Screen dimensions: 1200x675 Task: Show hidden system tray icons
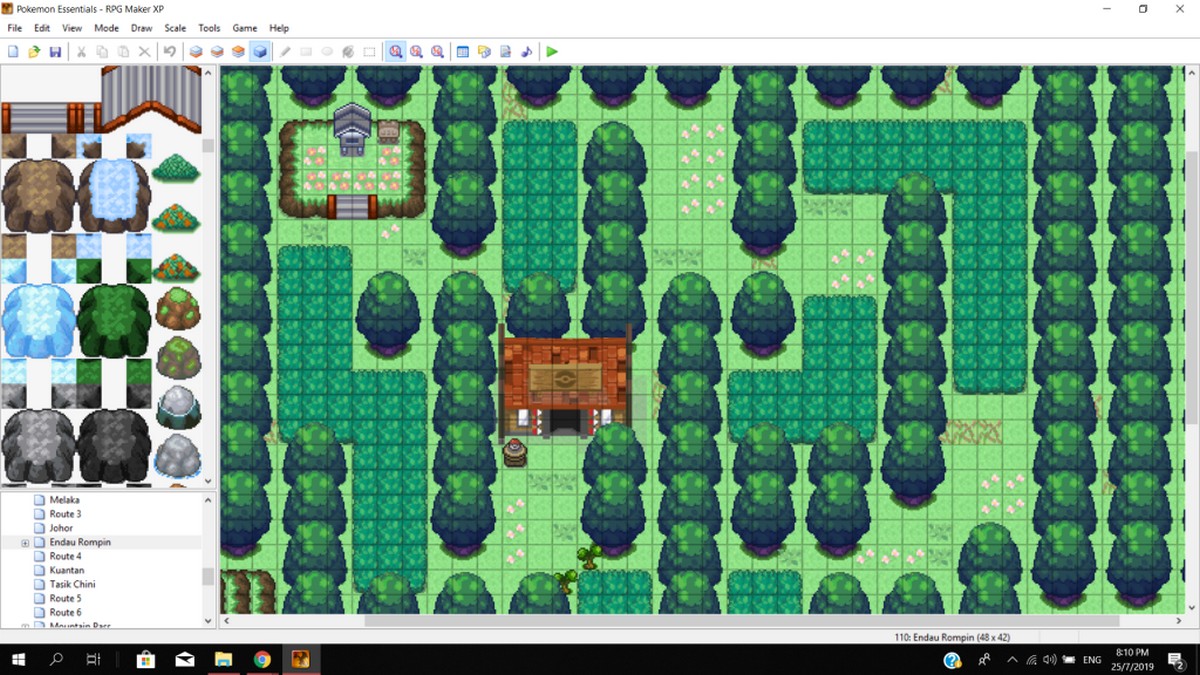pyautogui.click(x=1011, y=660)
